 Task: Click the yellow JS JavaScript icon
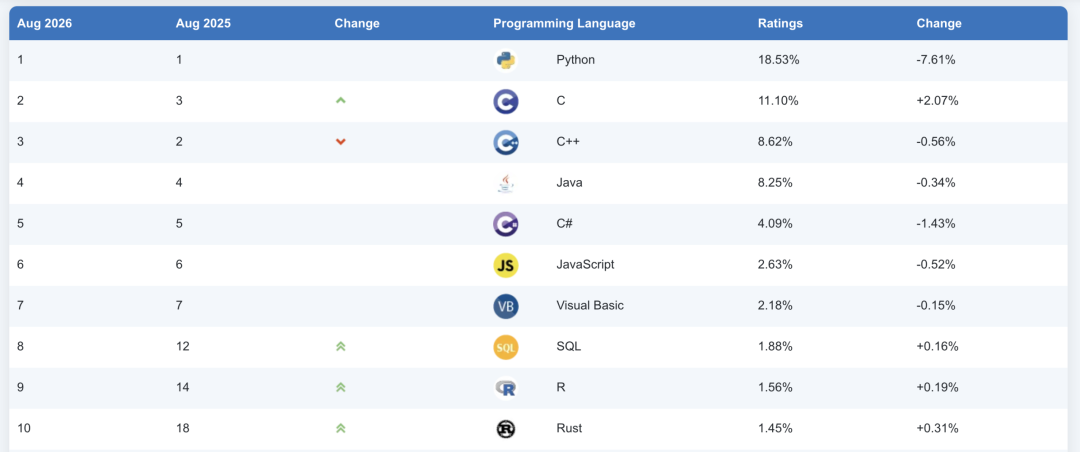[x=506, y=265]
